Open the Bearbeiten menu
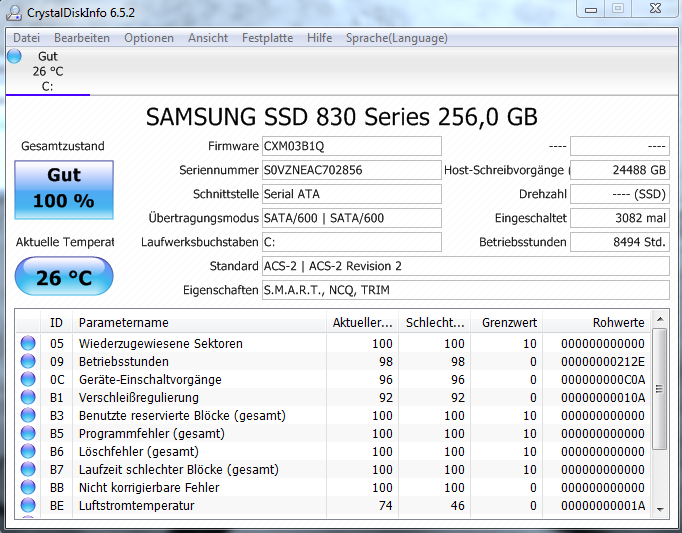This screenshot has height=533, width=682. 82,38
